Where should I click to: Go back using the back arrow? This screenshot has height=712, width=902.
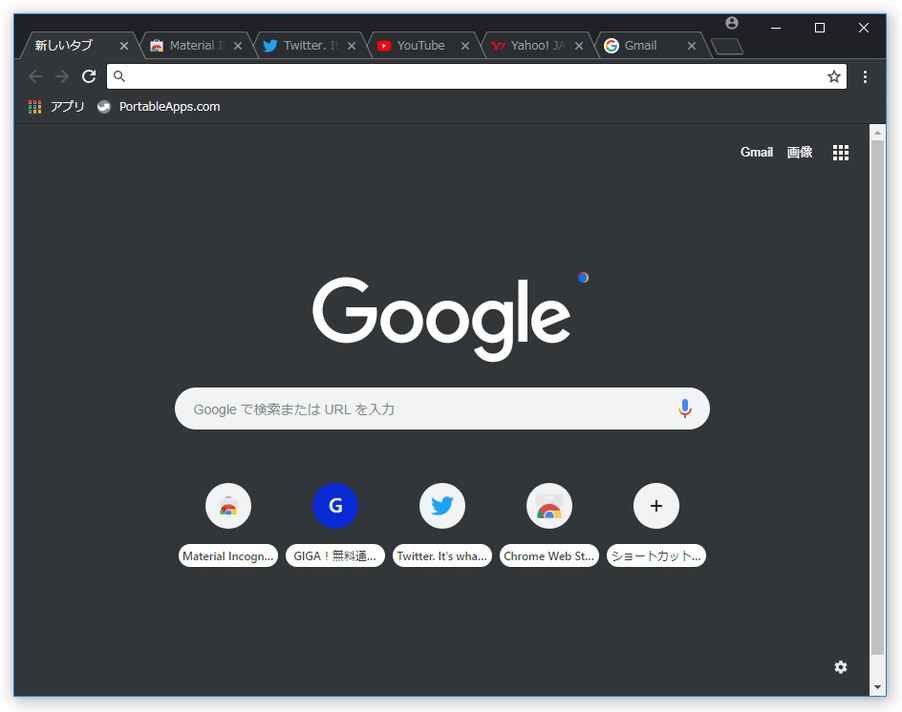(35, 76)
